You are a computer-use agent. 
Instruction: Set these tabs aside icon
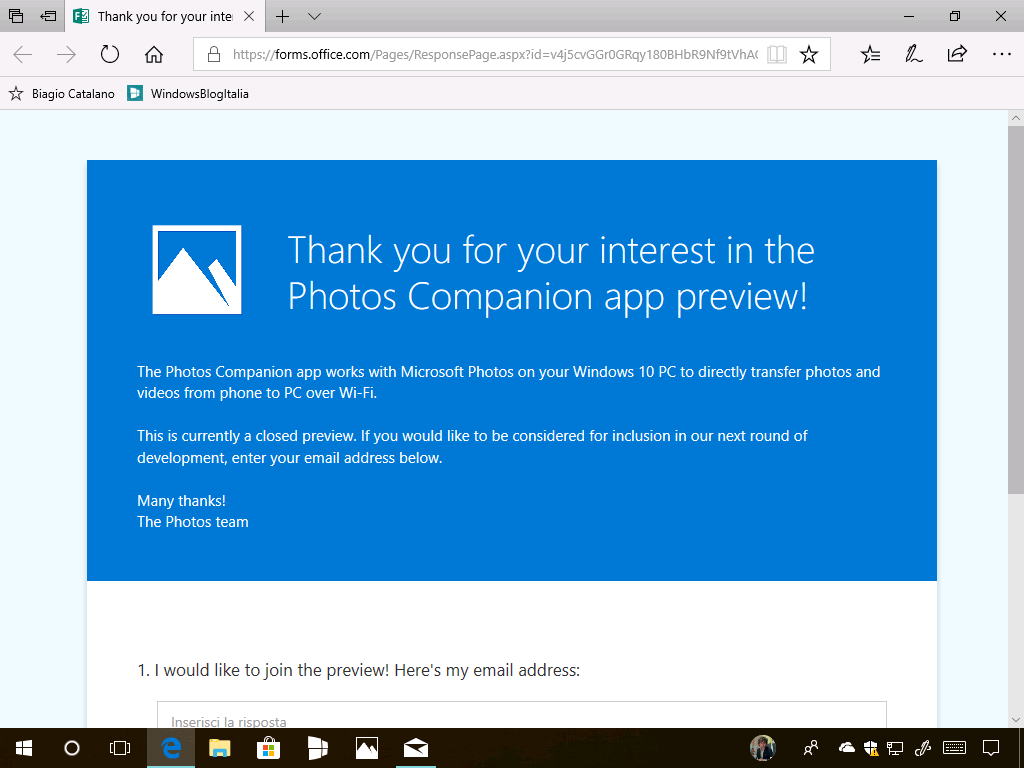[x=48, y=16]
